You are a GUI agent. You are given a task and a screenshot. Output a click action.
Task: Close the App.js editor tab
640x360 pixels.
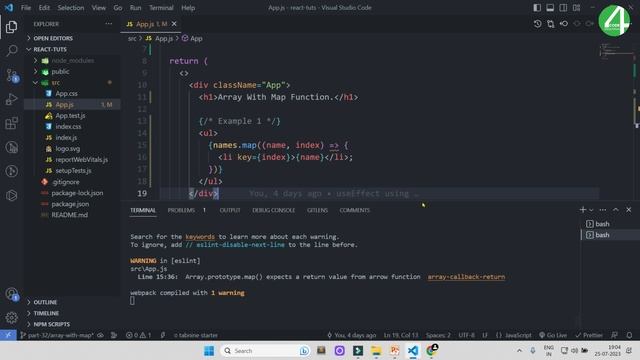coord(174,24)
